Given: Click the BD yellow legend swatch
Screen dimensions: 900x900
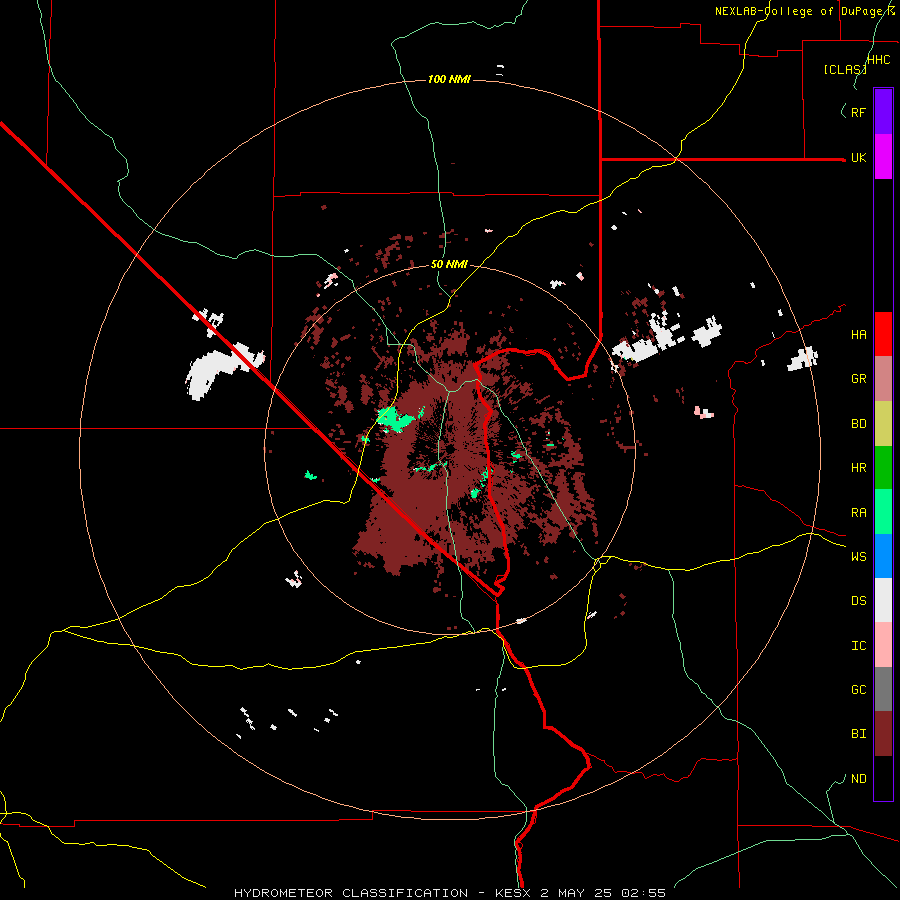Looking at the screenshot, I should pyautogui.click(x=883, y=424).
